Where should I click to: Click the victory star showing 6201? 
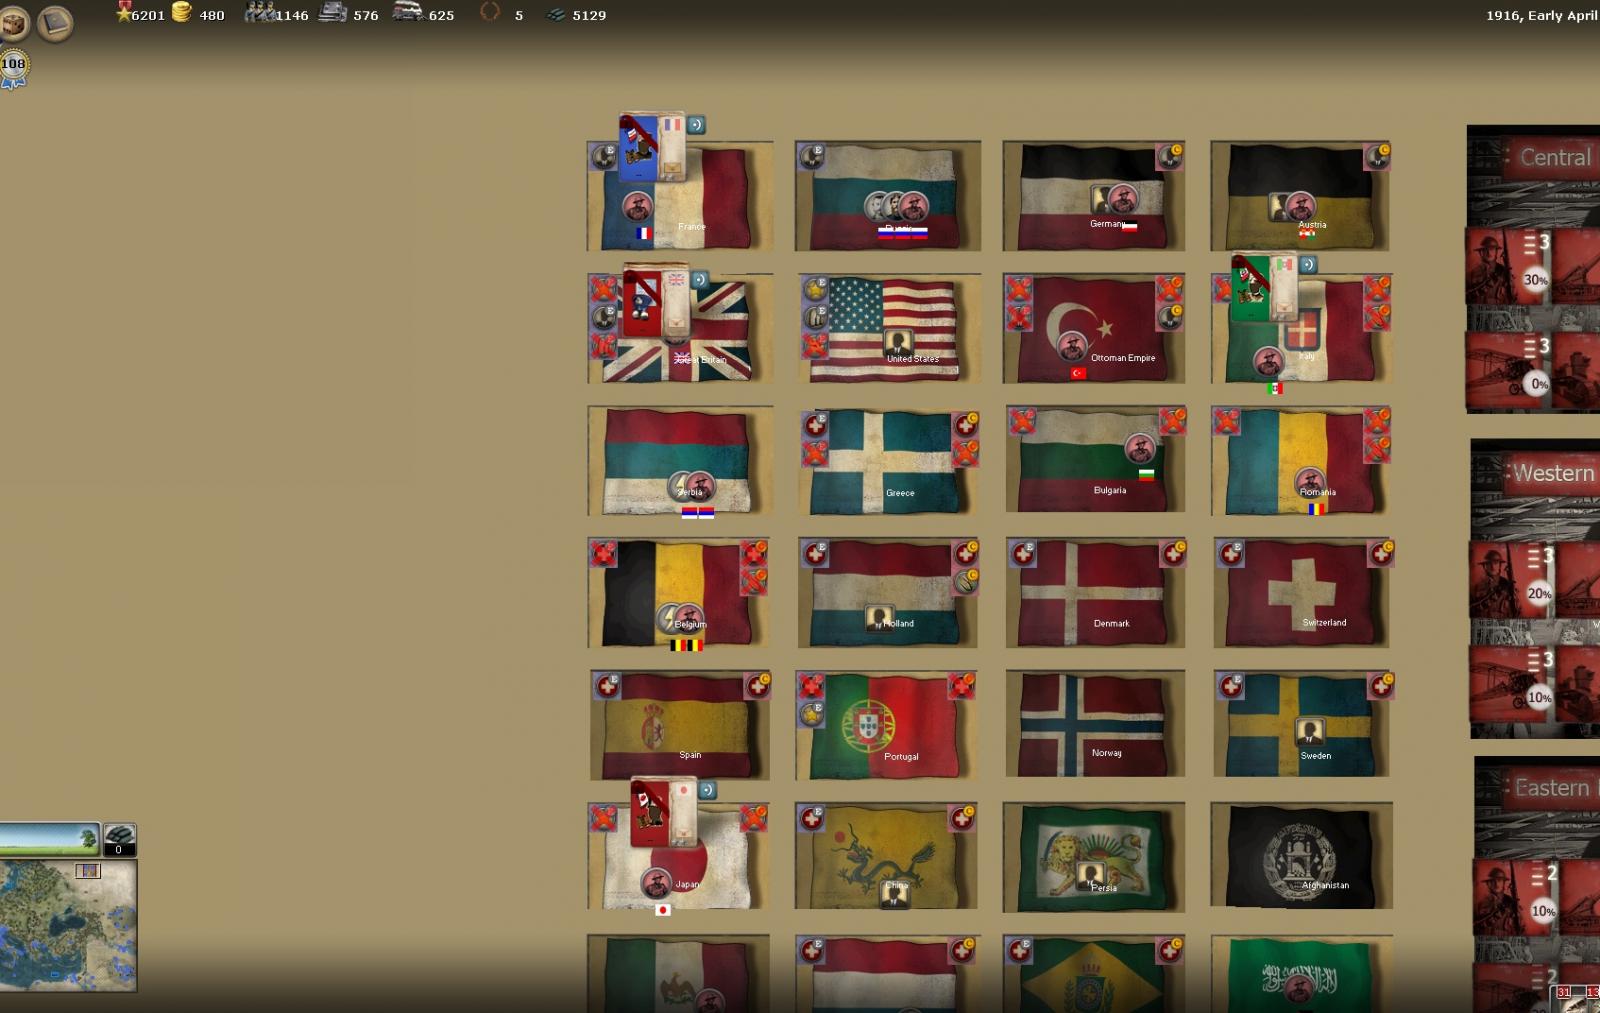click(x=124, y=13)
